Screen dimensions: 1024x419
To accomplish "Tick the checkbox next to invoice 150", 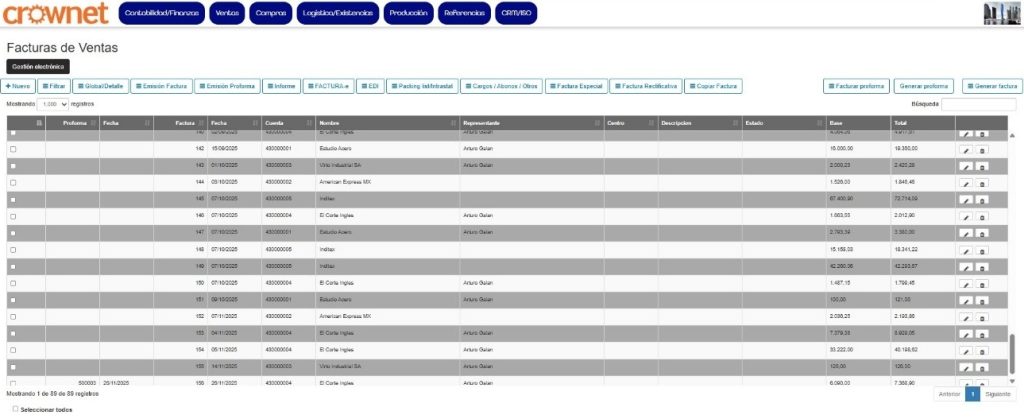I will tap(13, 284).
